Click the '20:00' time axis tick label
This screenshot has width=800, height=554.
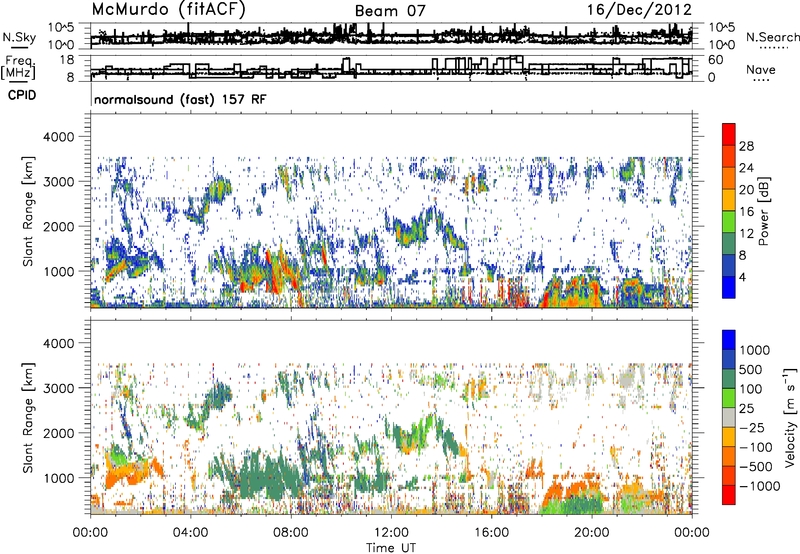(591, 533)
